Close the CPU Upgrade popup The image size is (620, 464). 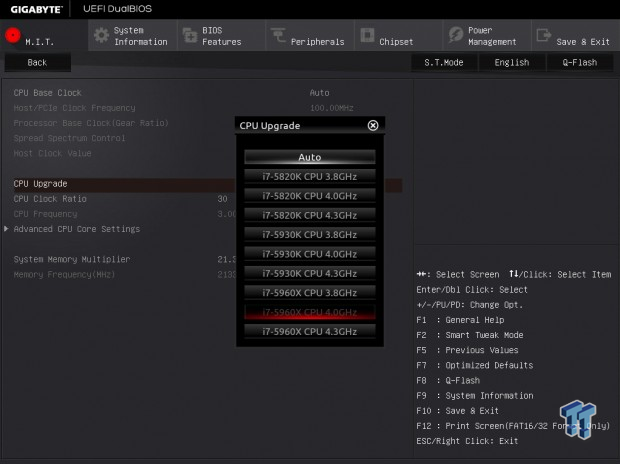tap(372, 125)
